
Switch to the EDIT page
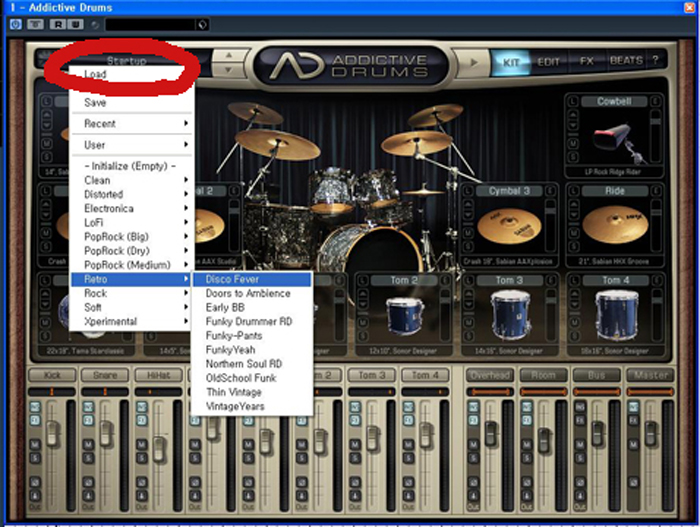click(x=548, y=62)
